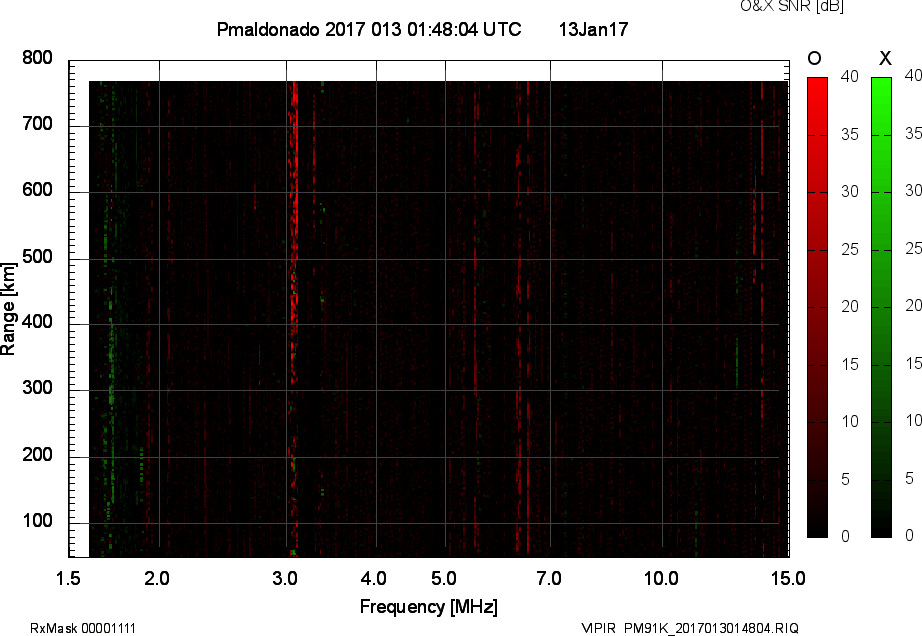Image resolution: width=922 pixels, height=636 pixels.
Task: Click the 15.0 frequency tick label
Action: click(x=790, y=577)
